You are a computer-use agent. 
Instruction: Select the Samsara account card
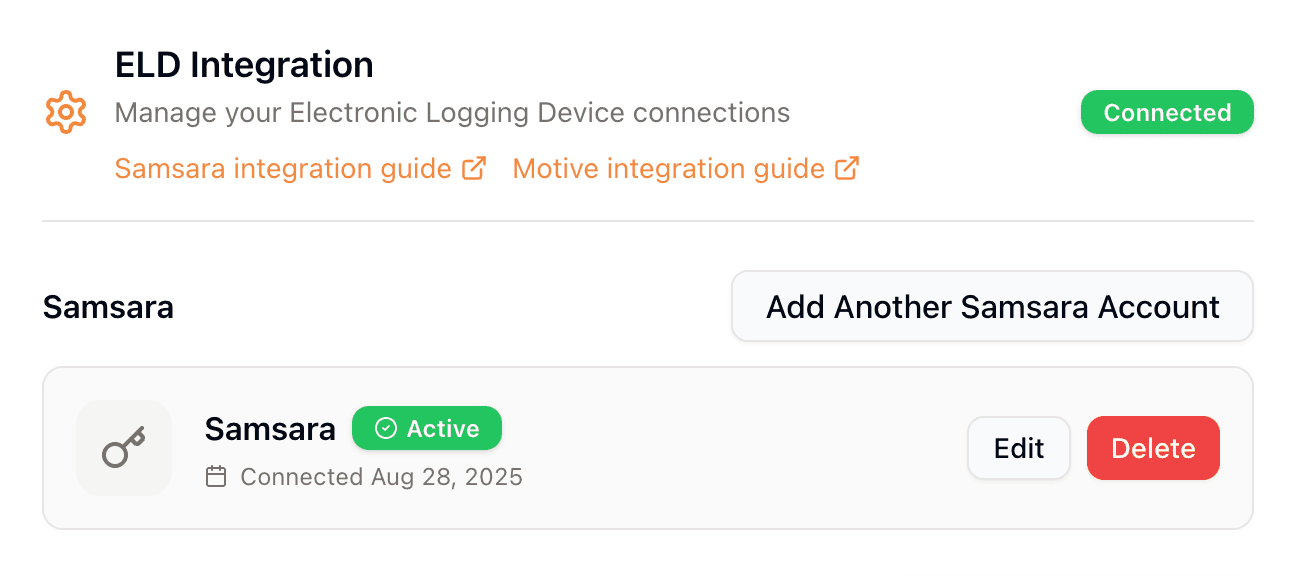pos(646,447)
